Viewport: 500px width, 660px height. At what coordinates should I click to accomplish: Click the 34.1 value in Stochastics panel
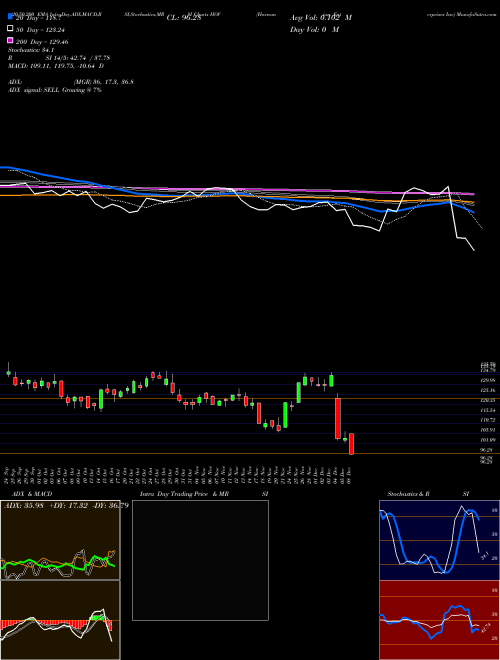pos(484,556)
